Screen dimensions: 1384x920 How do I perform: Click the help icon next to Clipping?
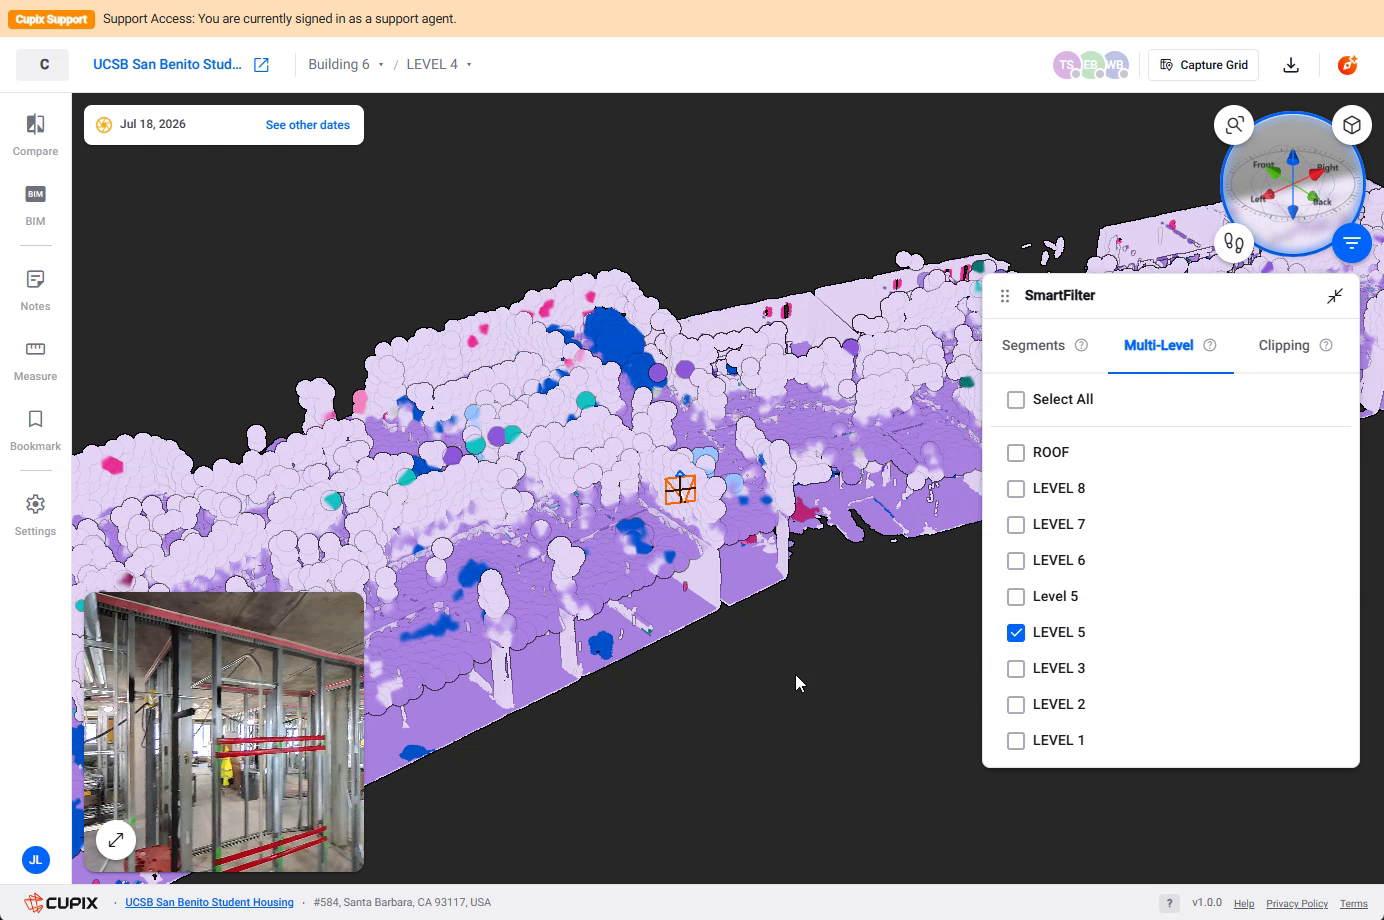(1326, 346)
